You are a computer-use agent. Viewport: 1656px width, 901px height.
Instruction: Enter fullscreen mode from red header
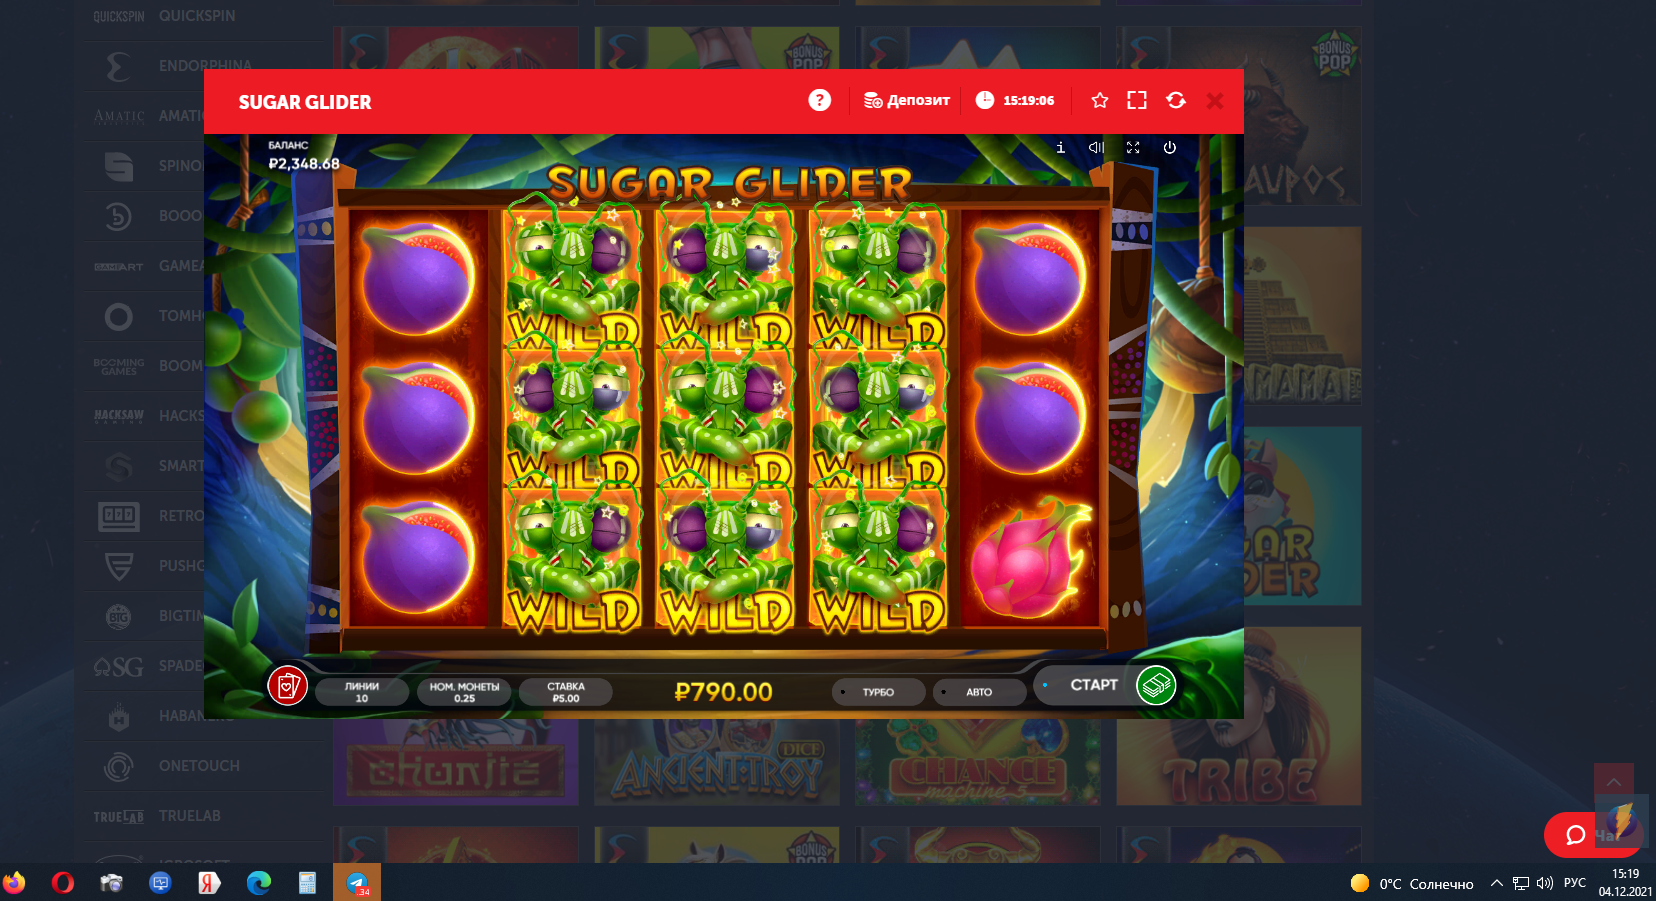1137,100
